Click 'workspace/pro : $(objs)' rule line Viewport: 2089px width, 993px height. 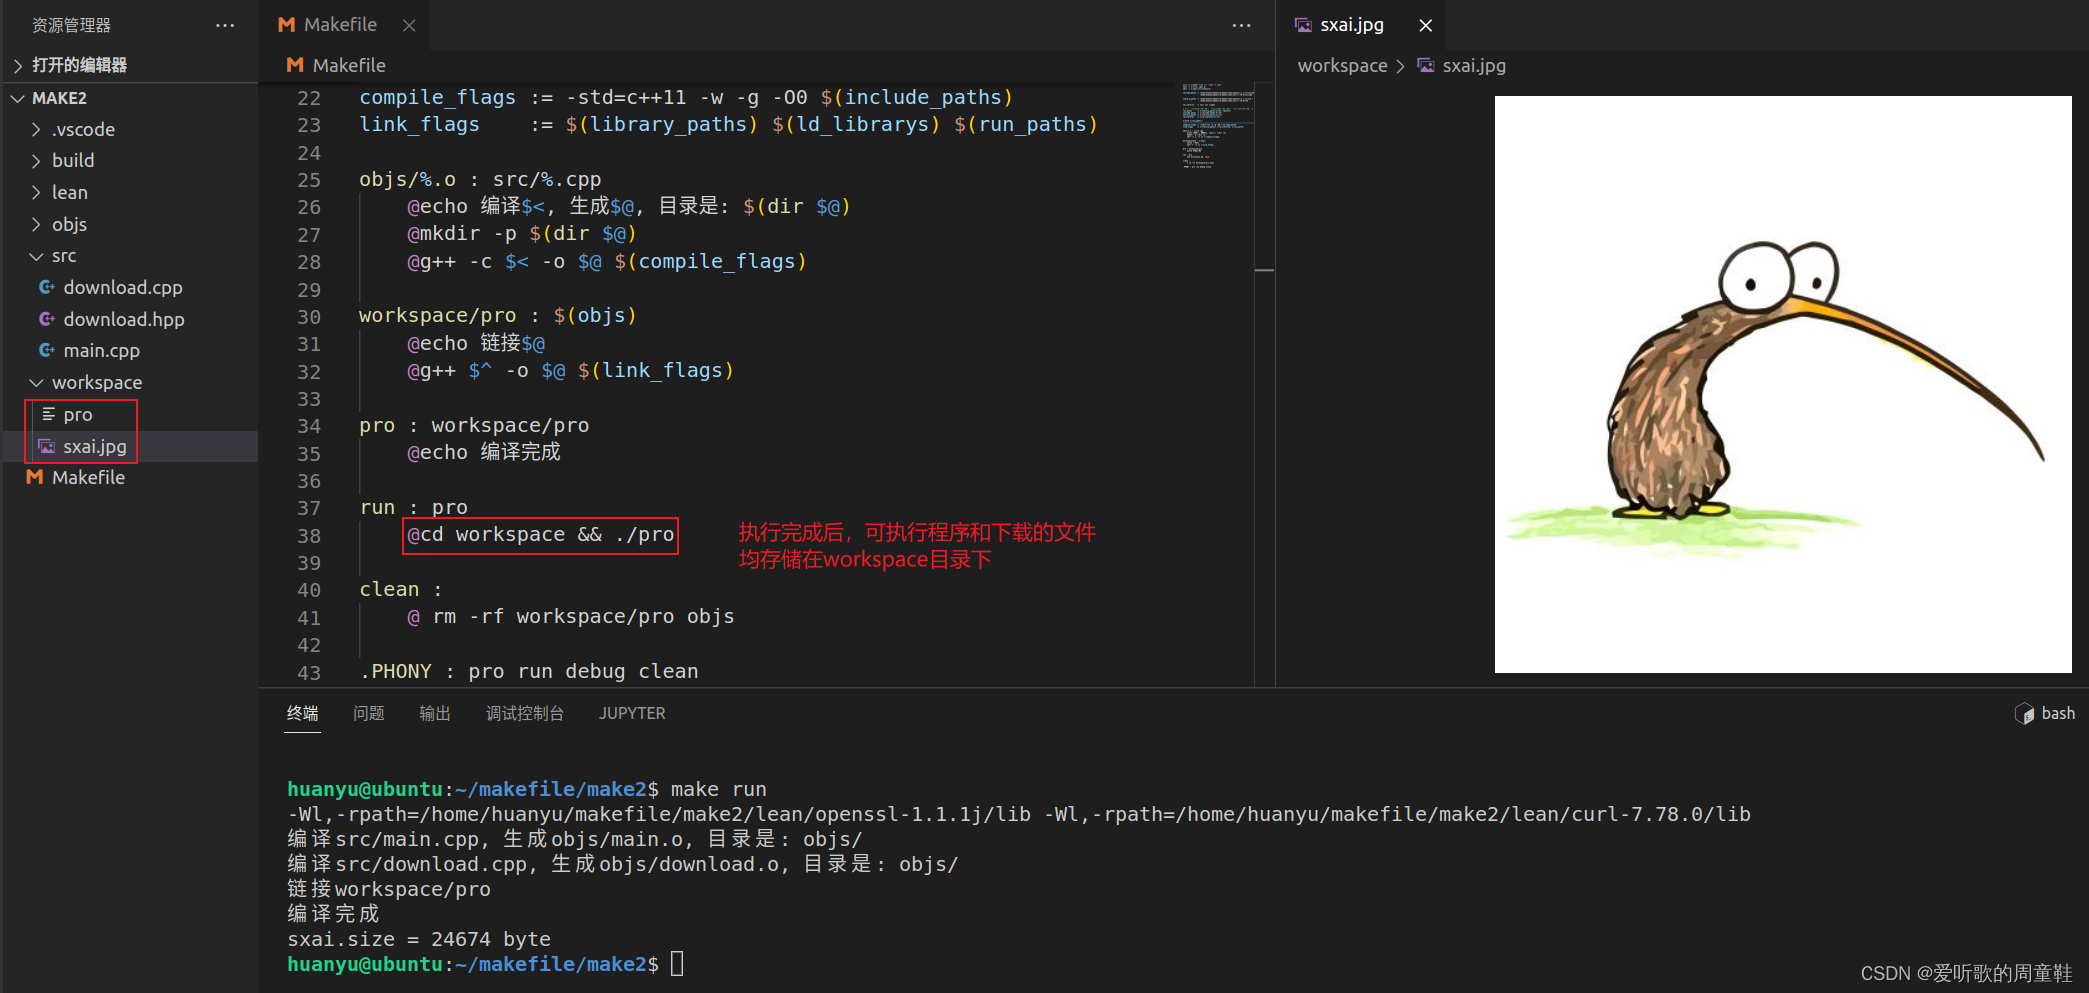[x=498, y=316]
